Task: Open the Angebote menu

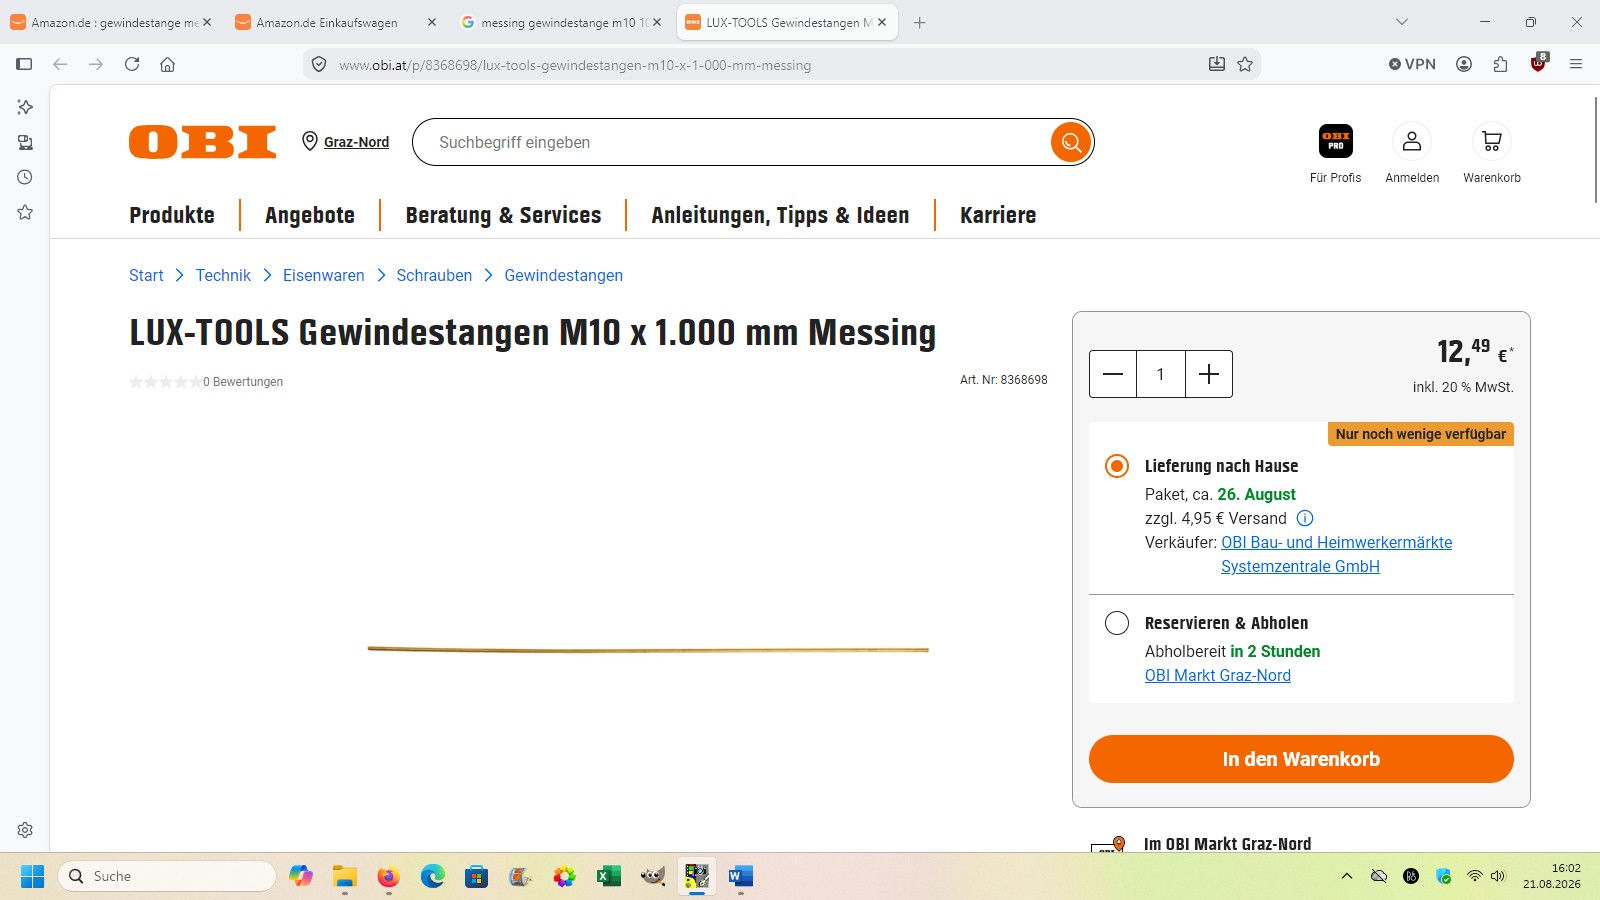Action: [310, 215]
